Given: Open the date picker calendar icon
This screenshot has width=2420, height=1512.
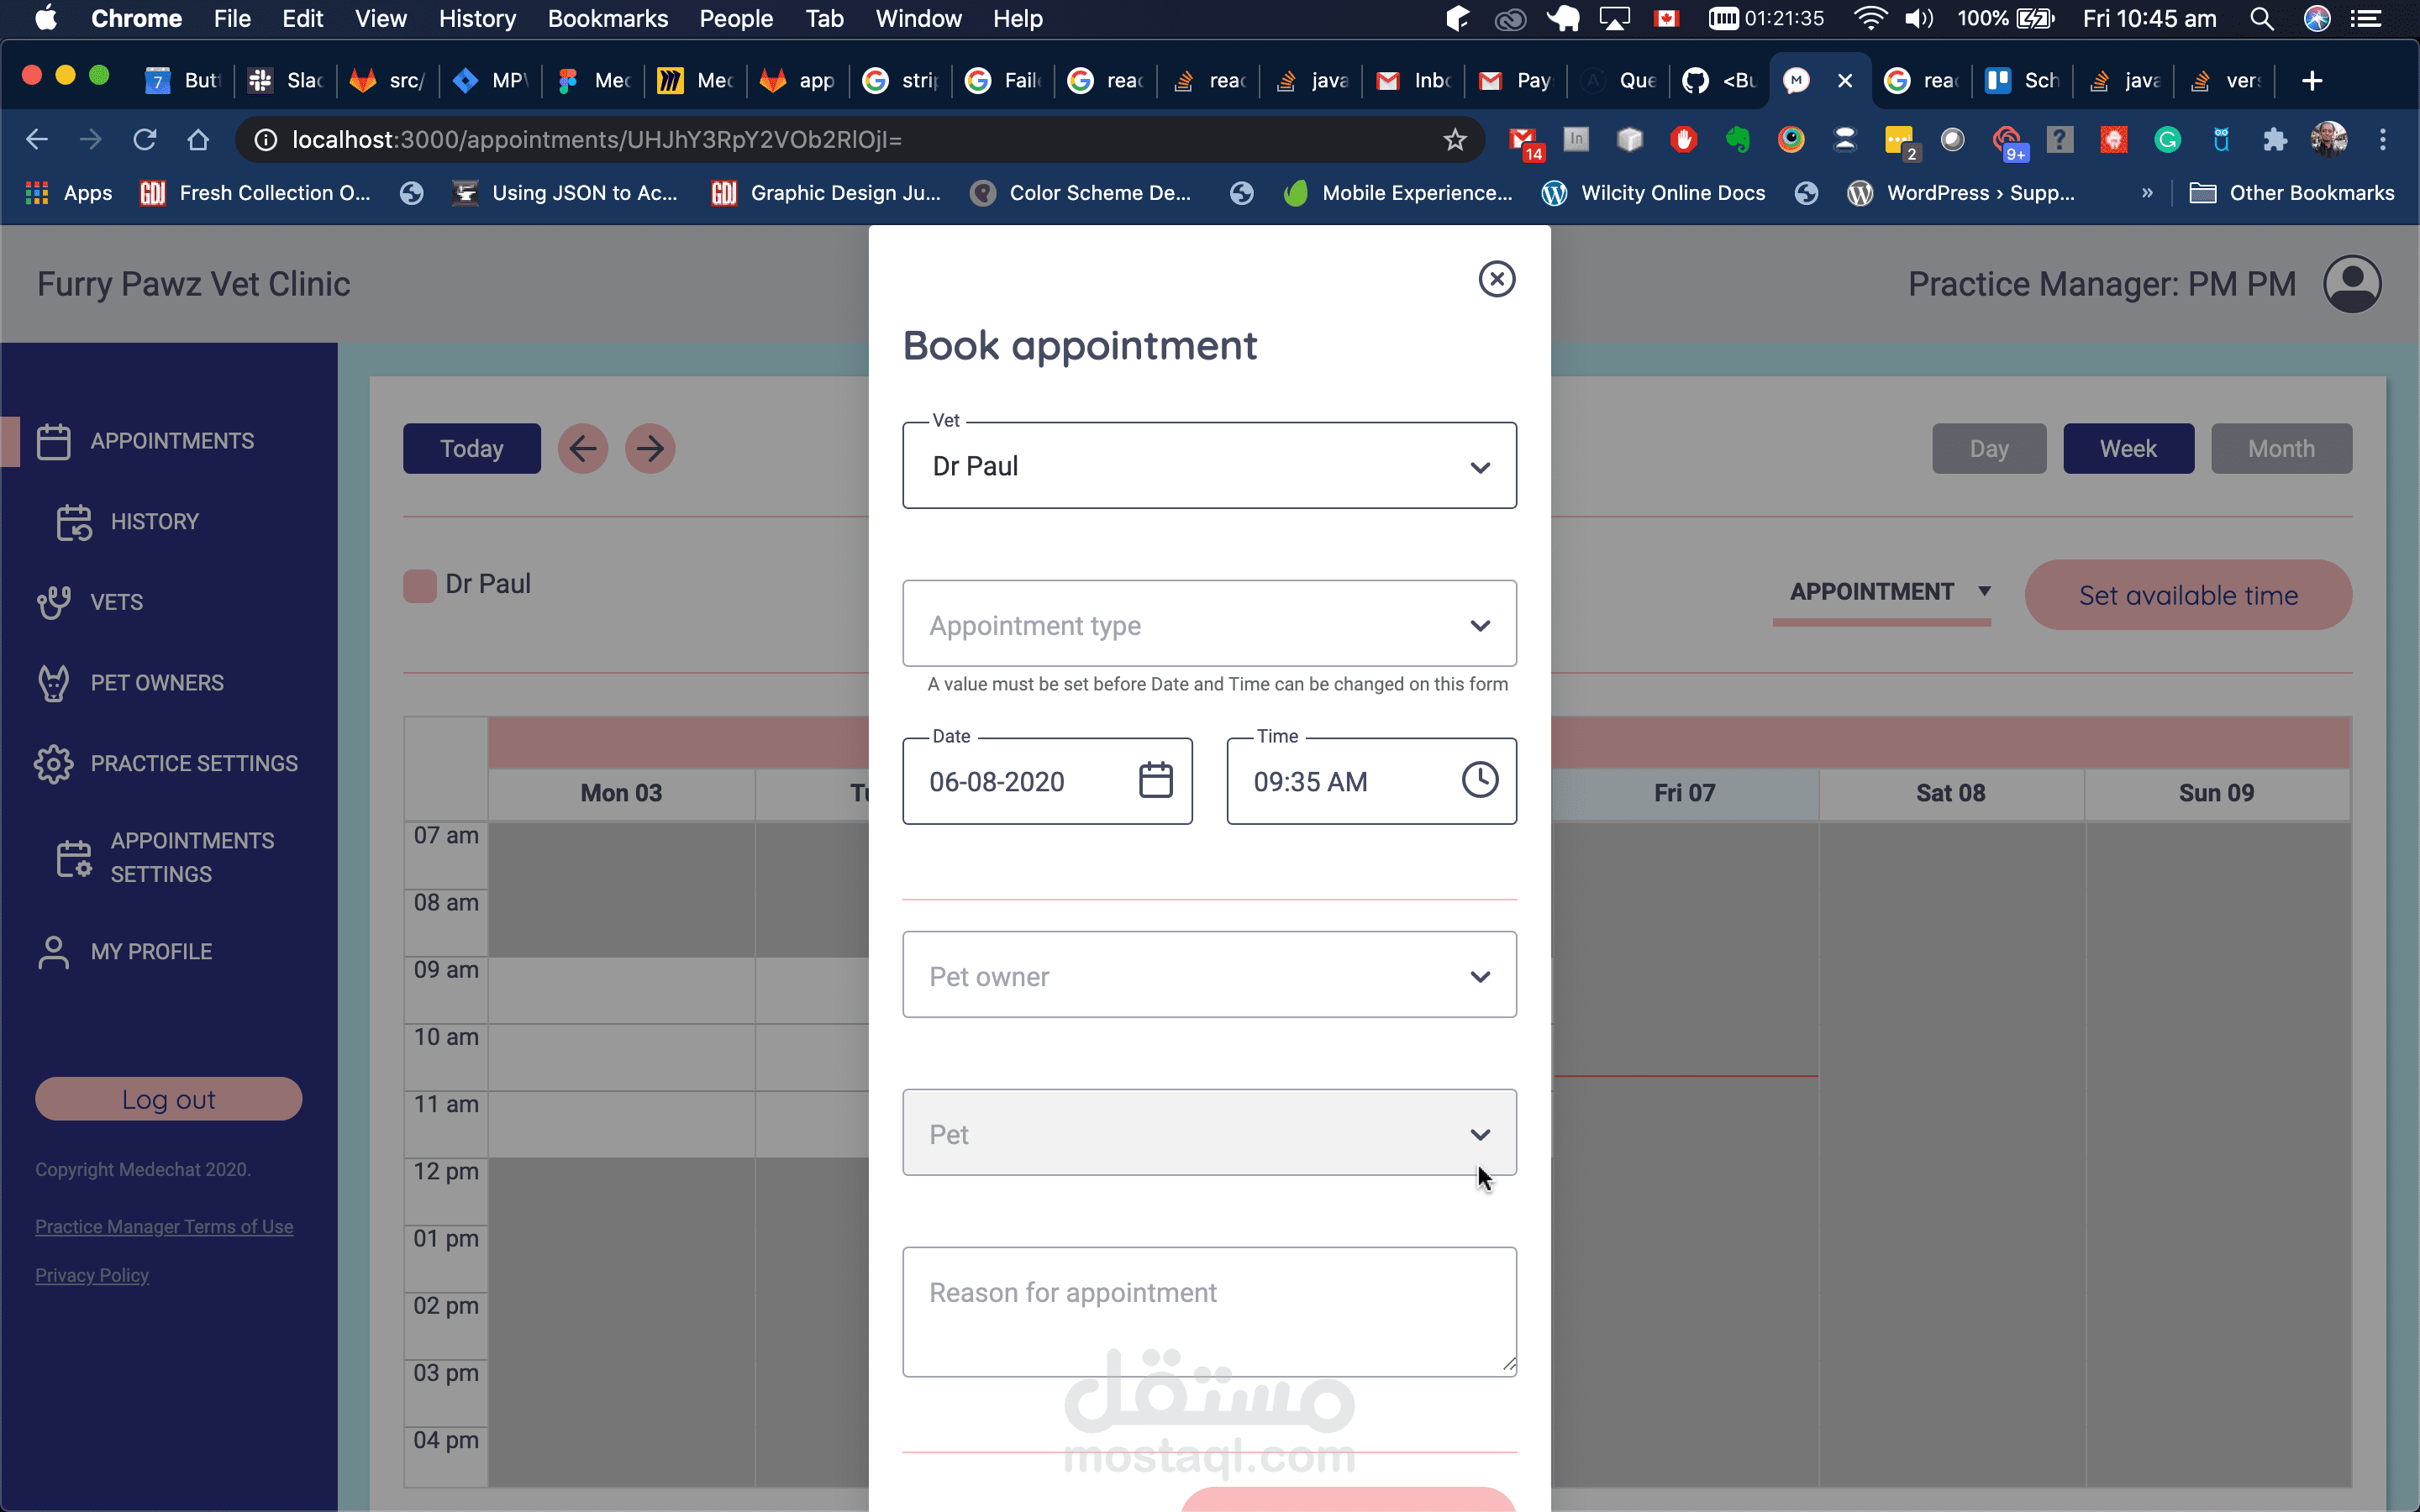Looking at the screenshot, I should coord(1155,780).
